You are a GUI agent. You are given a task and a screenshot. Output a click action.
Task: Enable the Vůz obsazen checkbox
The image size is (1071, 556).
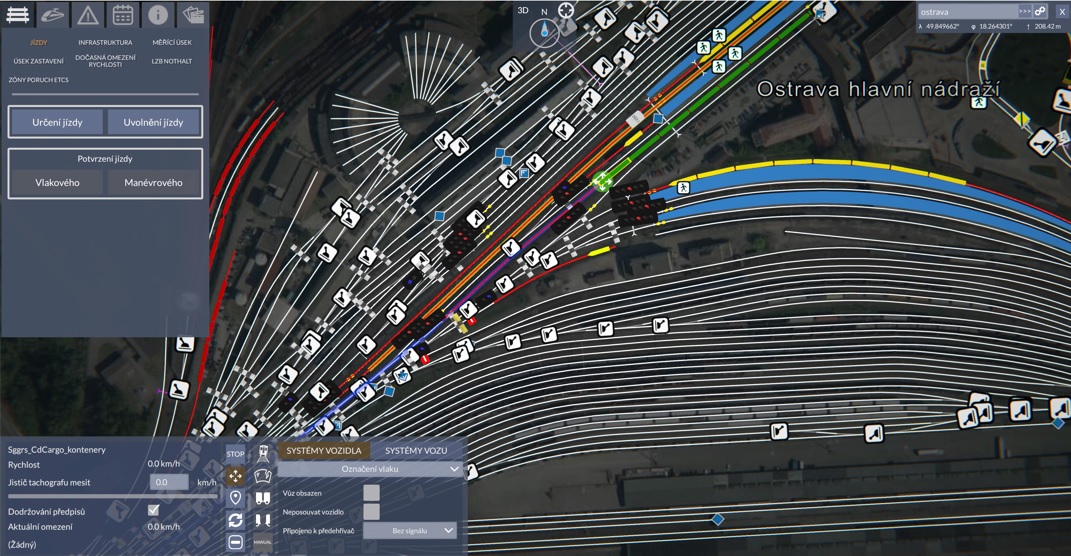point(371,492)
